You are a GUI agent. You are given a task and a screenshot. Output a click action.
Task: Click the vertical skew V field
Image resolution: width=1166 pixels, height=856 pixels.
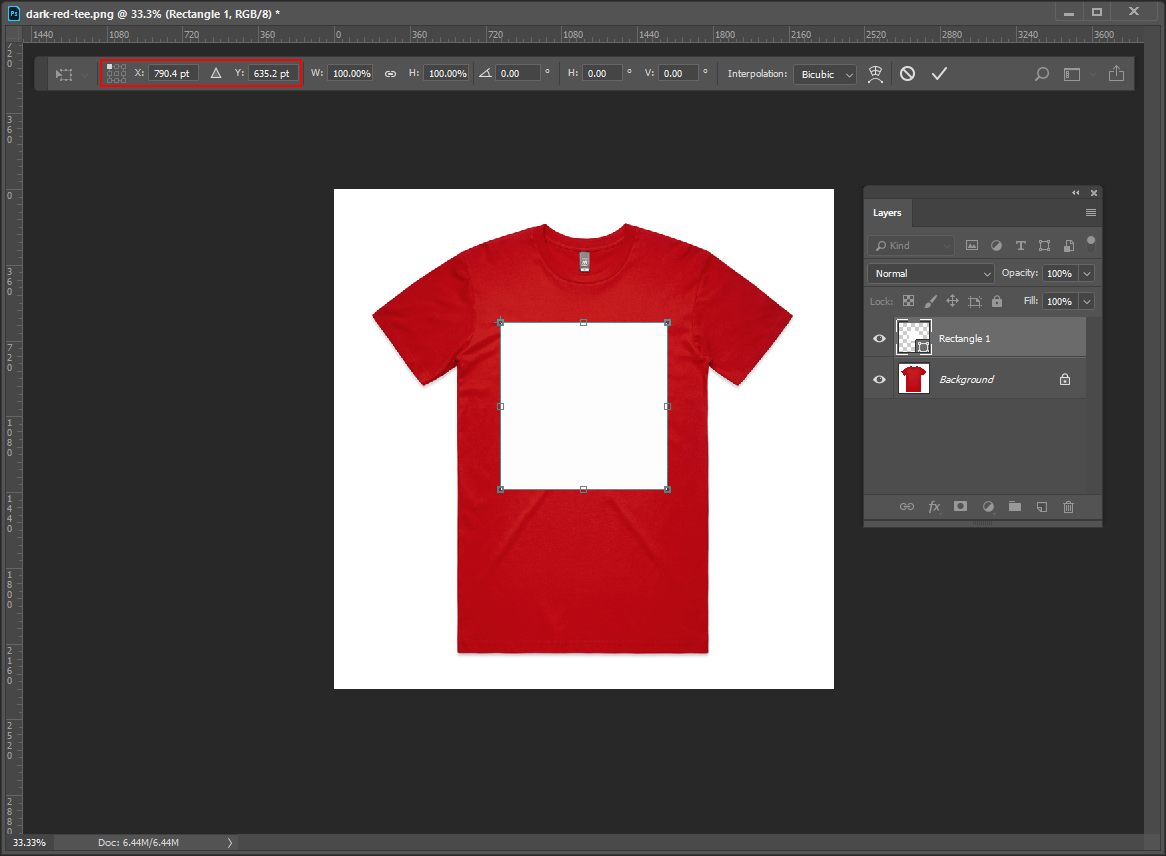tap(678, 73)
